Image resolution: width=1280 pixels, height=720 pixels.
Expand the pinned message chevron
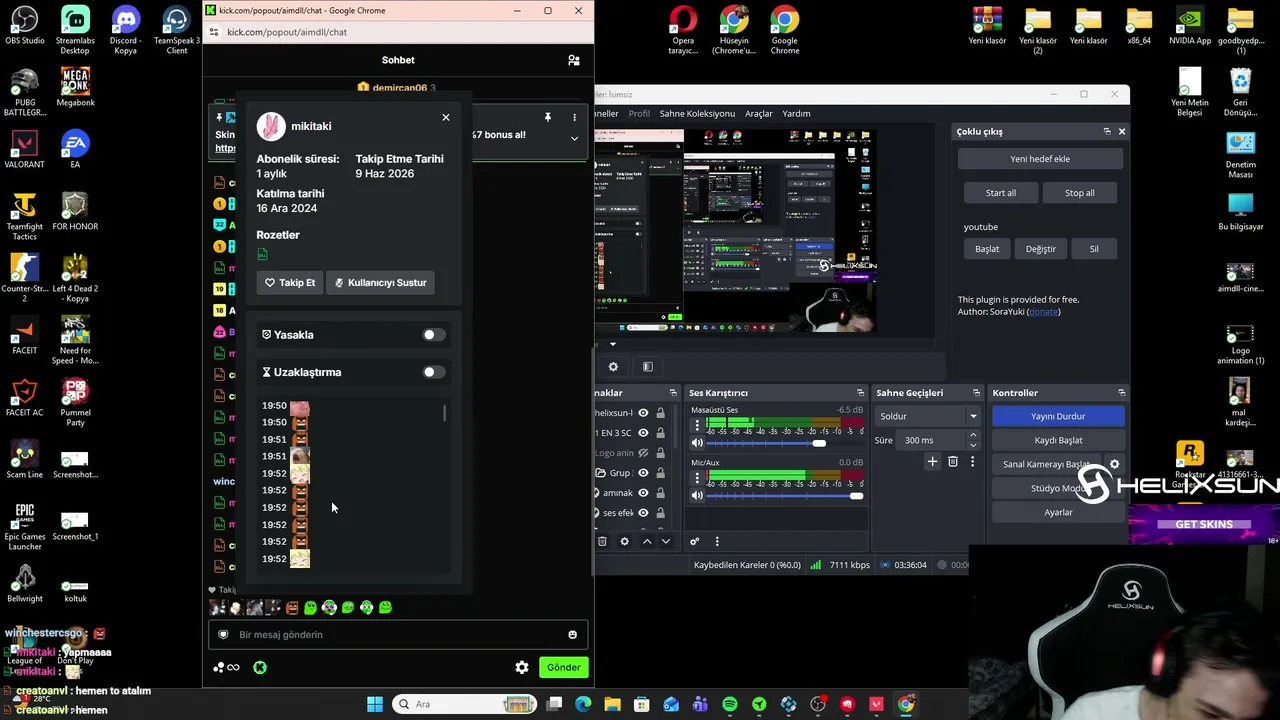tap(574, 139)
